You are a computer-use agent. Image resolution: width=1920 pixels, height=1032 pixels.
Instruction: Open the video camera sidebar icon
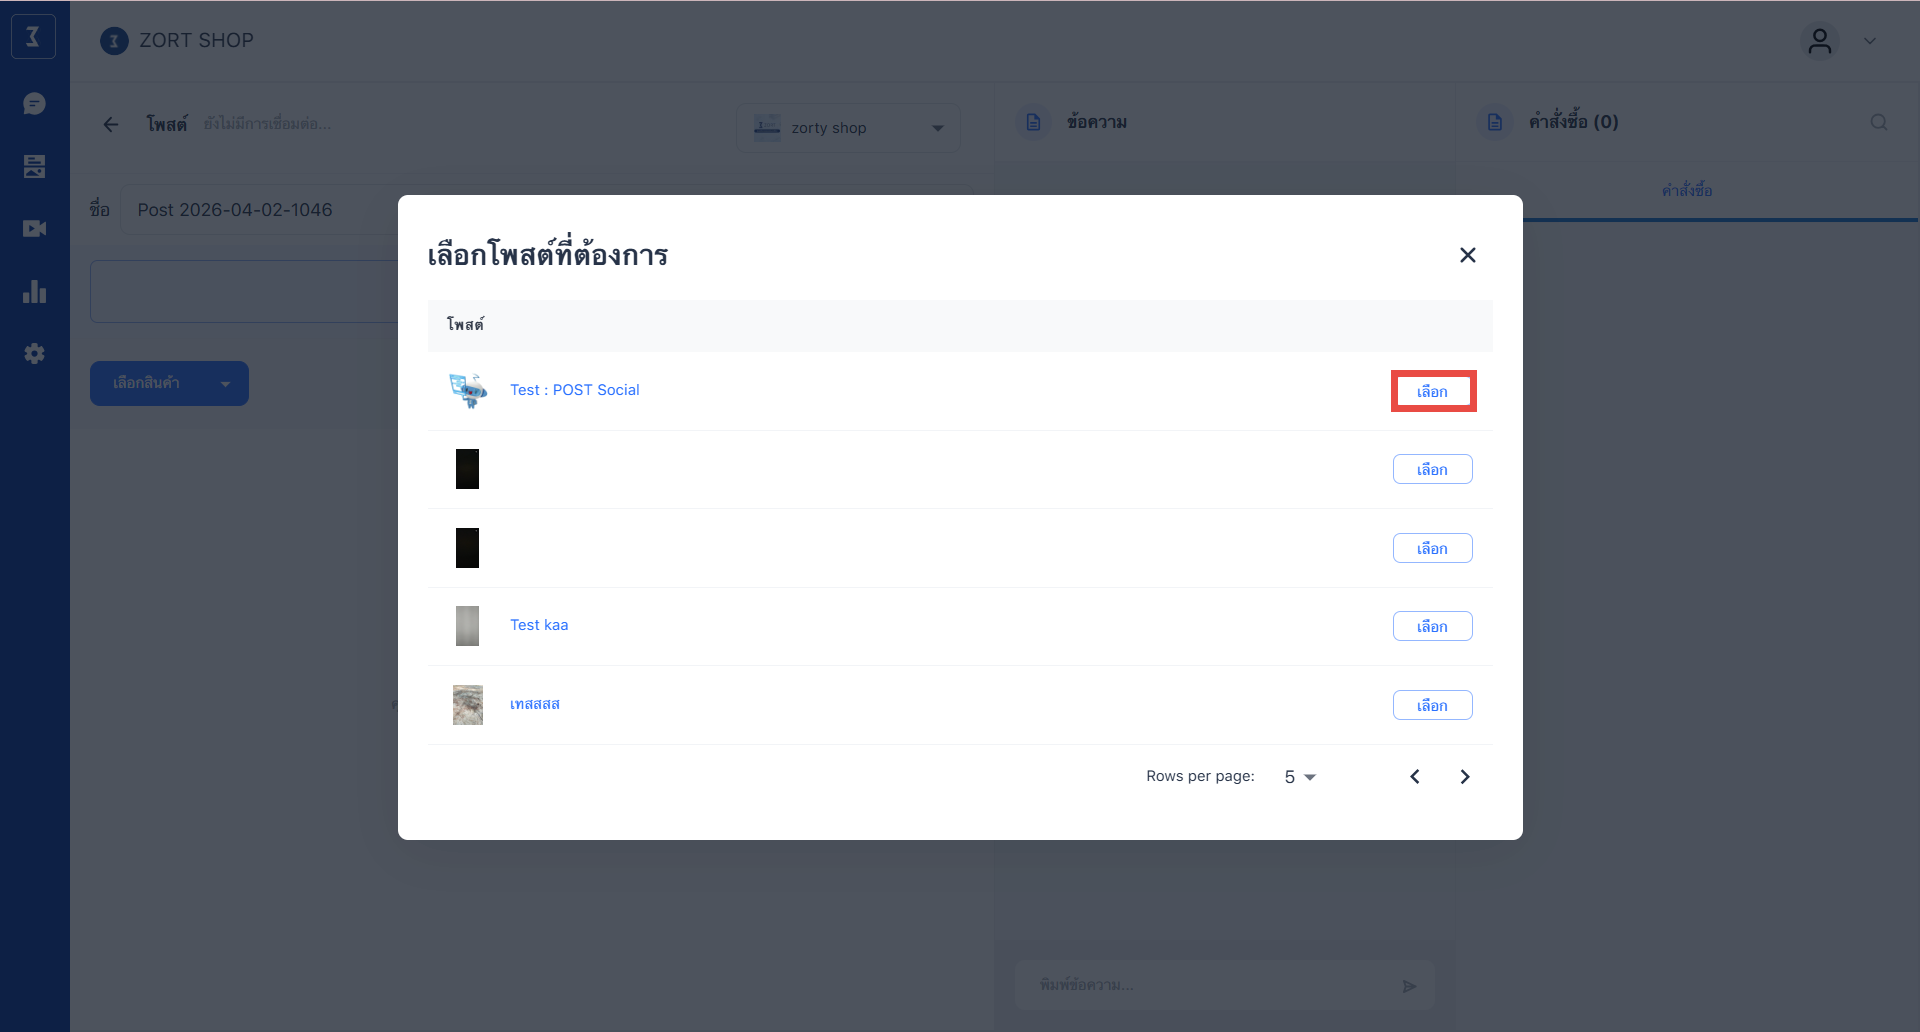coord(34,229)
